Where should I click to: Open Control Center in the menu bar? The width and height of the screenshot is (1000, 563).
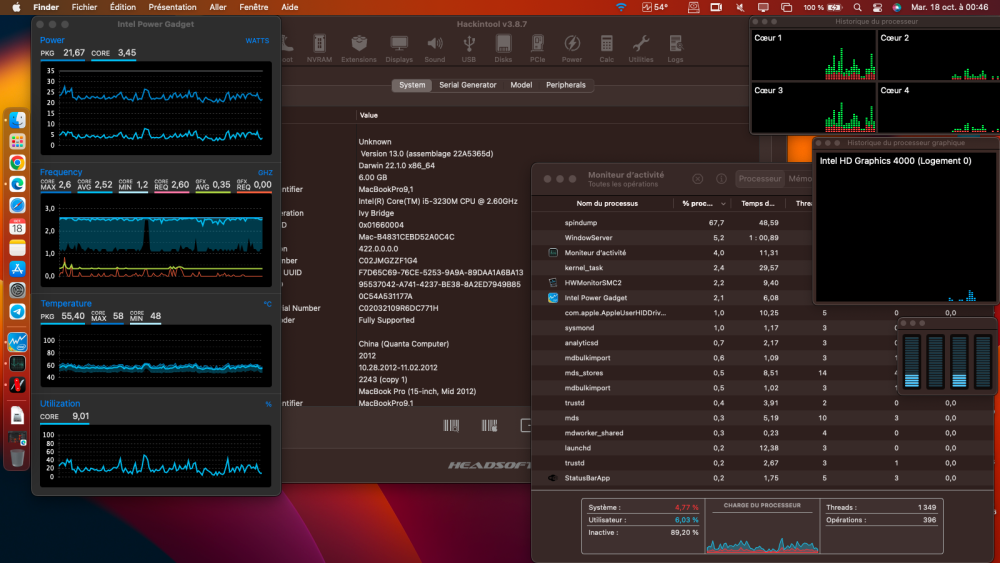click(x=878, y=7)
